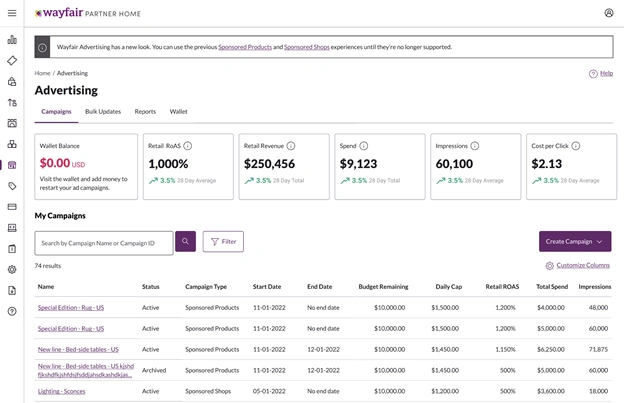Show info for Retail RoAS metric
624x403 pixels.
pyautogui.click(x=188, y=146)
